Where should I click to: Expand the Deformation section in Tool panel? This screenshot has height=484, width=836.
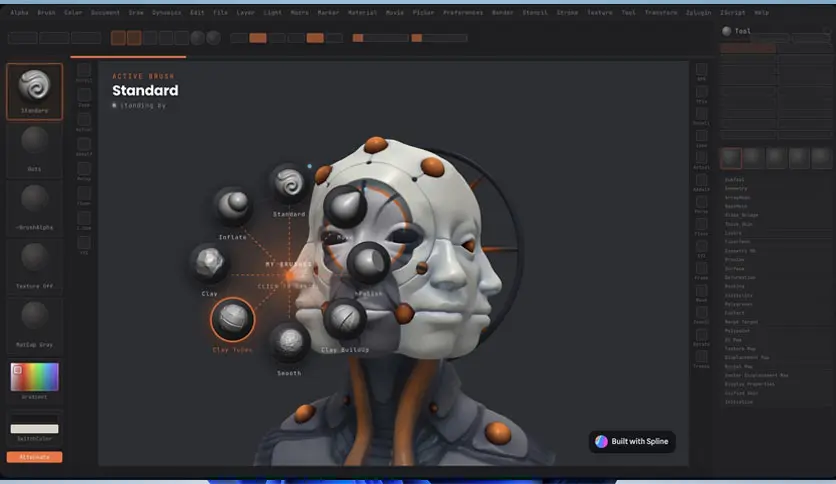739,278
